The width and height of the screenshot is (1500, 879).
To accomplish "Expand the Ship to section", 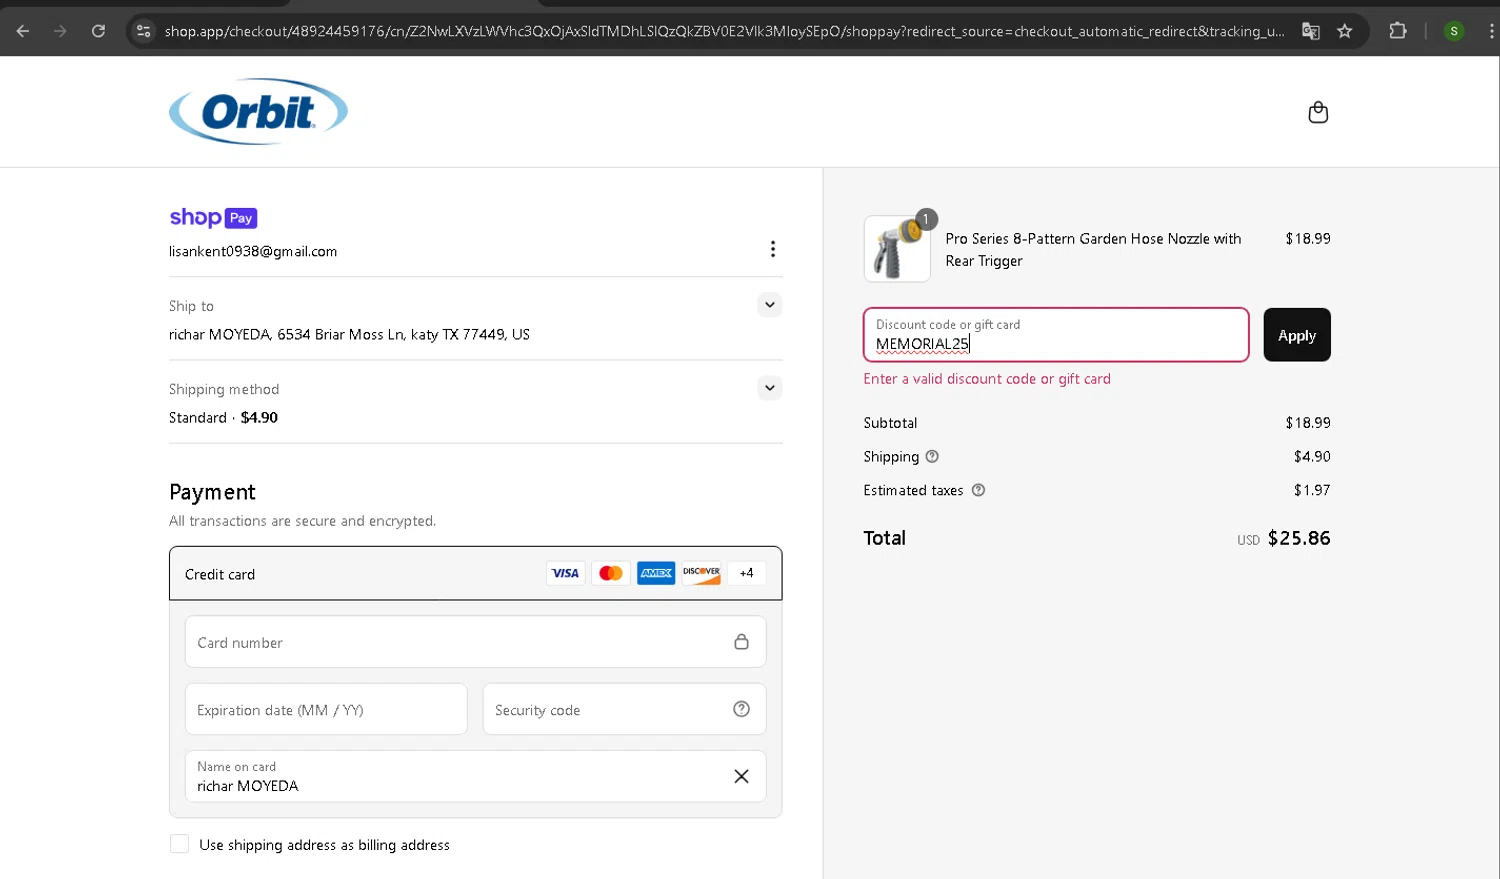I will 769,304.
